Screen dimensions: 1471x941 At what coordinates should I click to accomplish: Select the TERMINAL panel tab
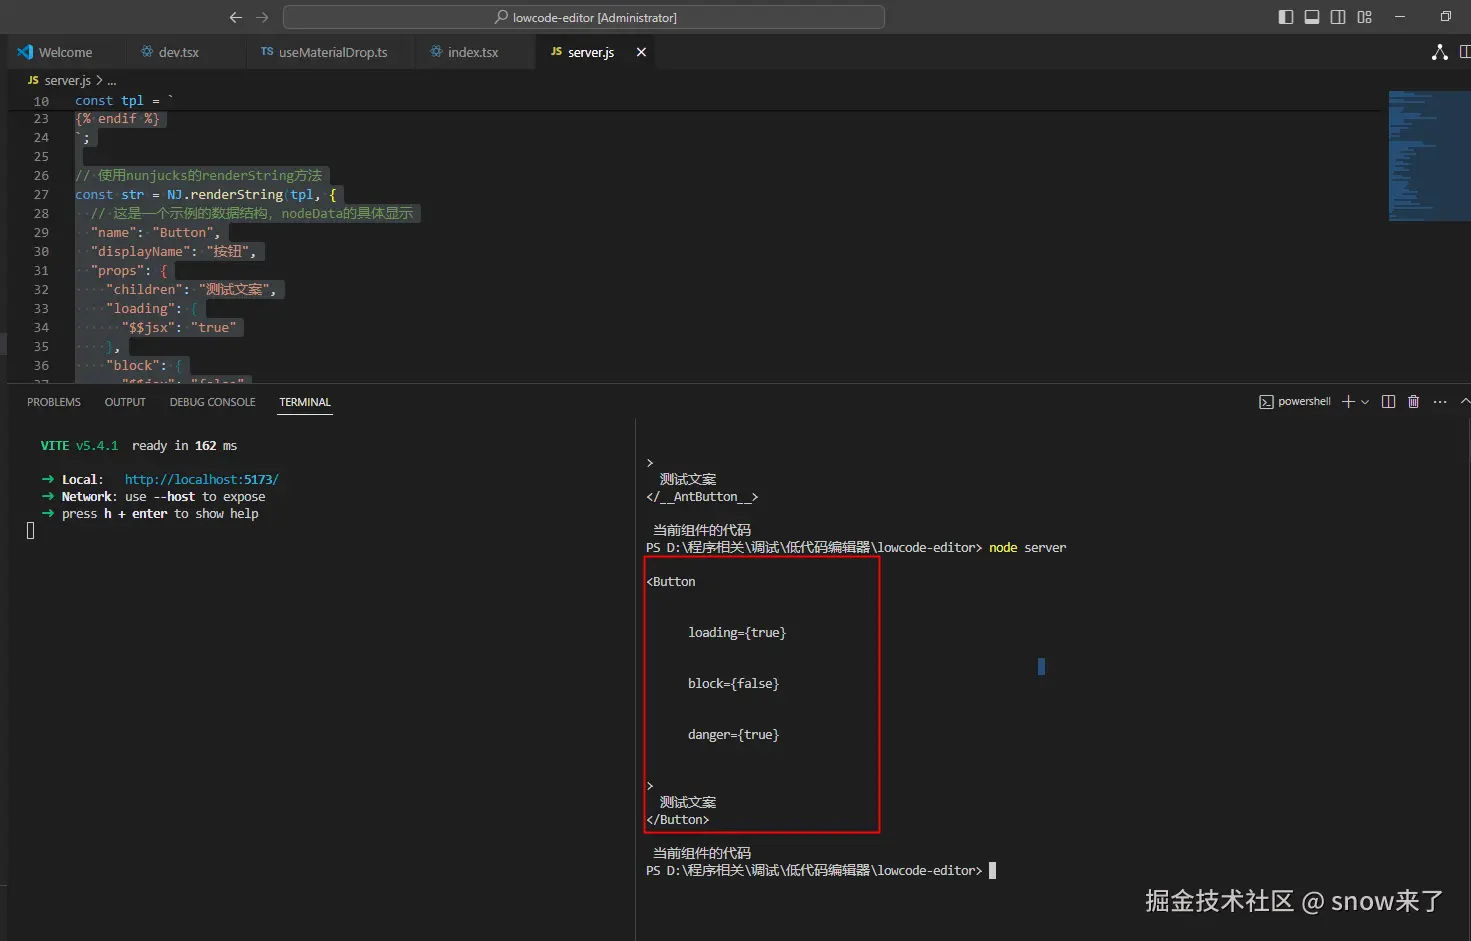(305, 402)
